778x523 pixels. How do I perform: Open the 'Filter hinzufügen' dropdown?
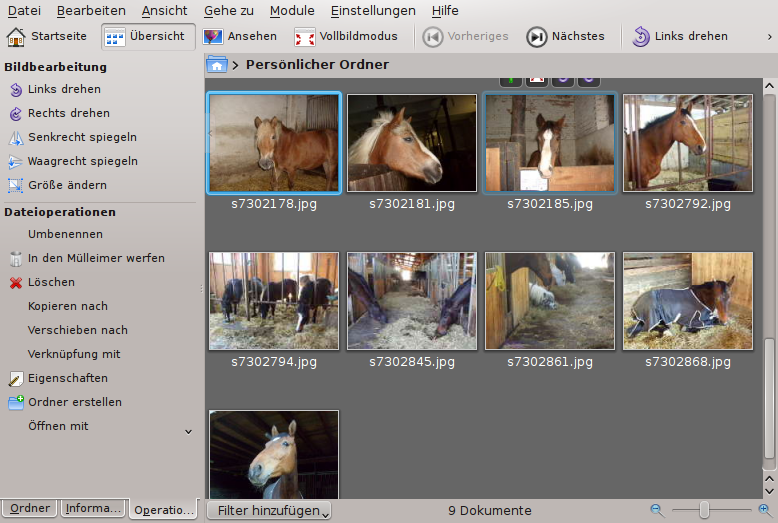point(269,510)
